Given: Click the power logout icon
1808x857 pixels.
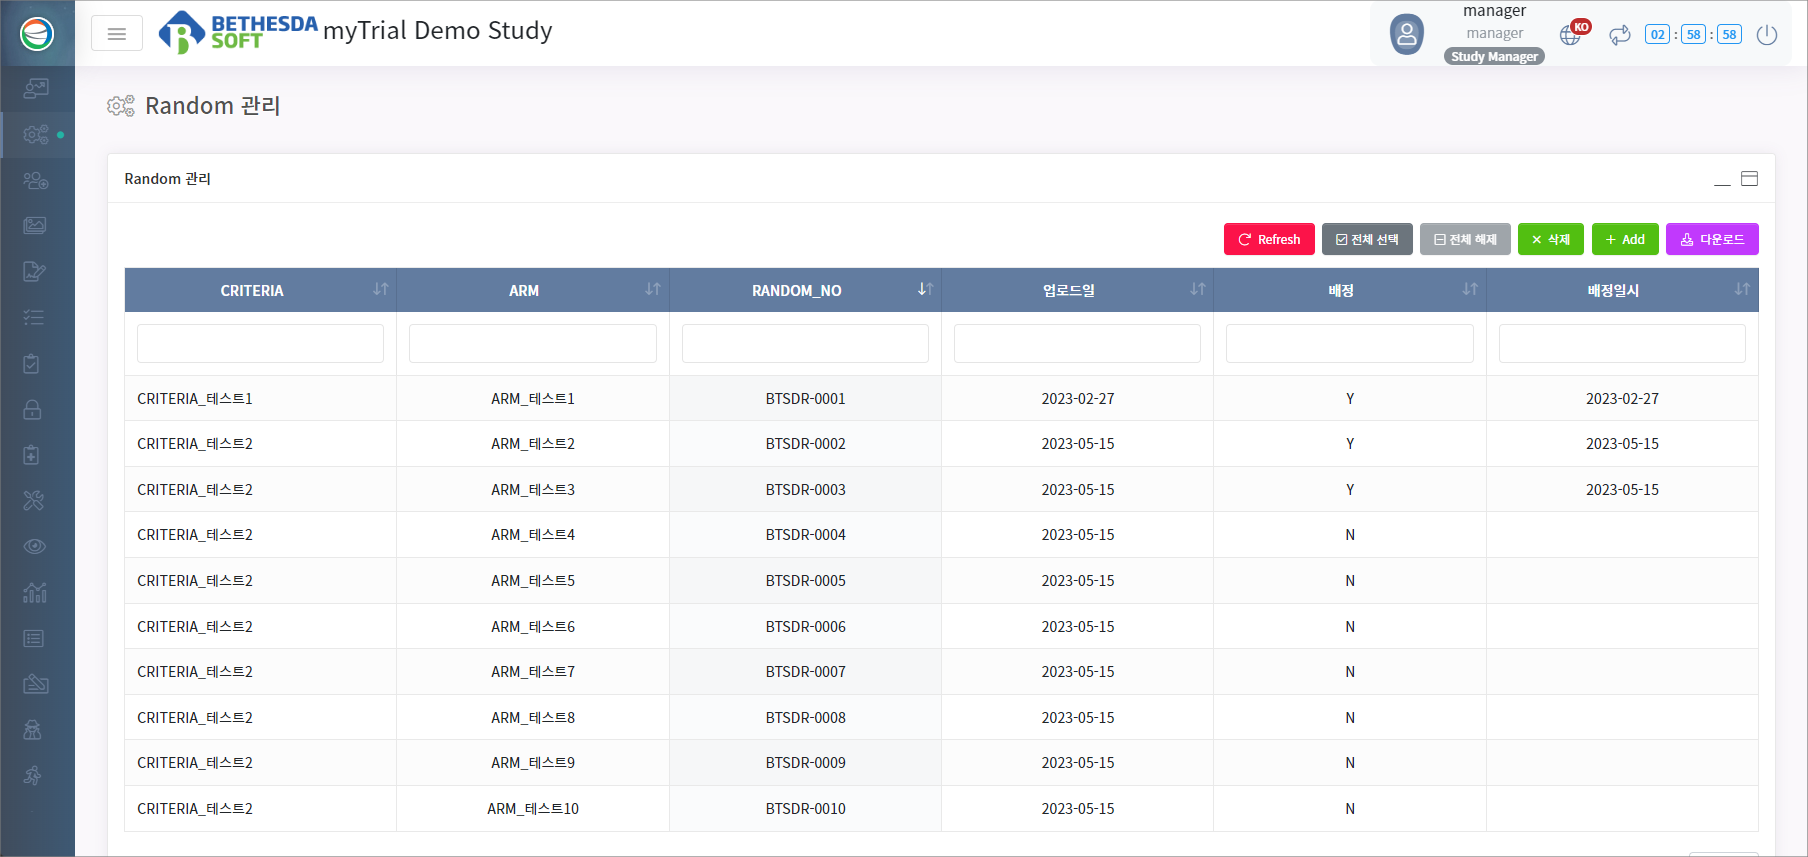Looking at the screenshot, I should pos(1767,35).
